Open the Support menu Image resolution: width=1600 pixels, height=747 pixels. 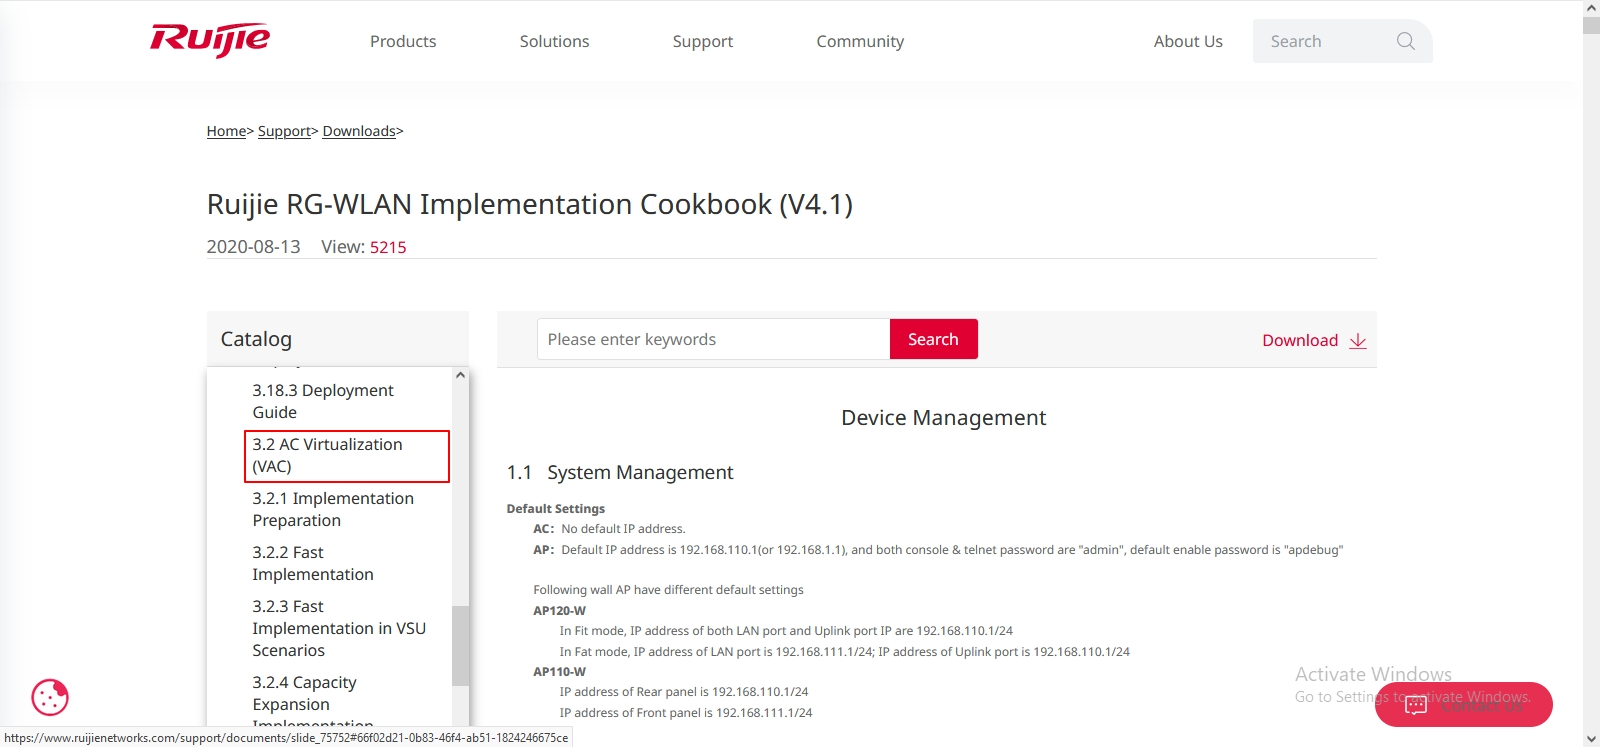[x=702, y=41]
